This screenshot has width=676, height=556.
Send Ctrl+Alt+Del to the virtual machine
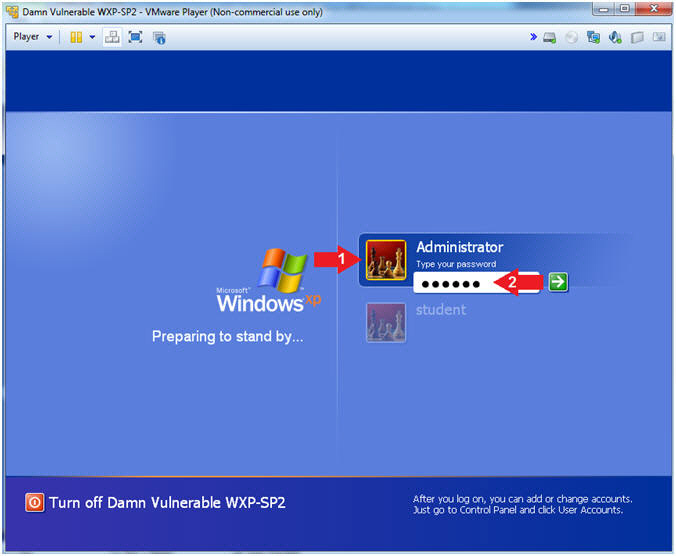[x=112, y=37]
